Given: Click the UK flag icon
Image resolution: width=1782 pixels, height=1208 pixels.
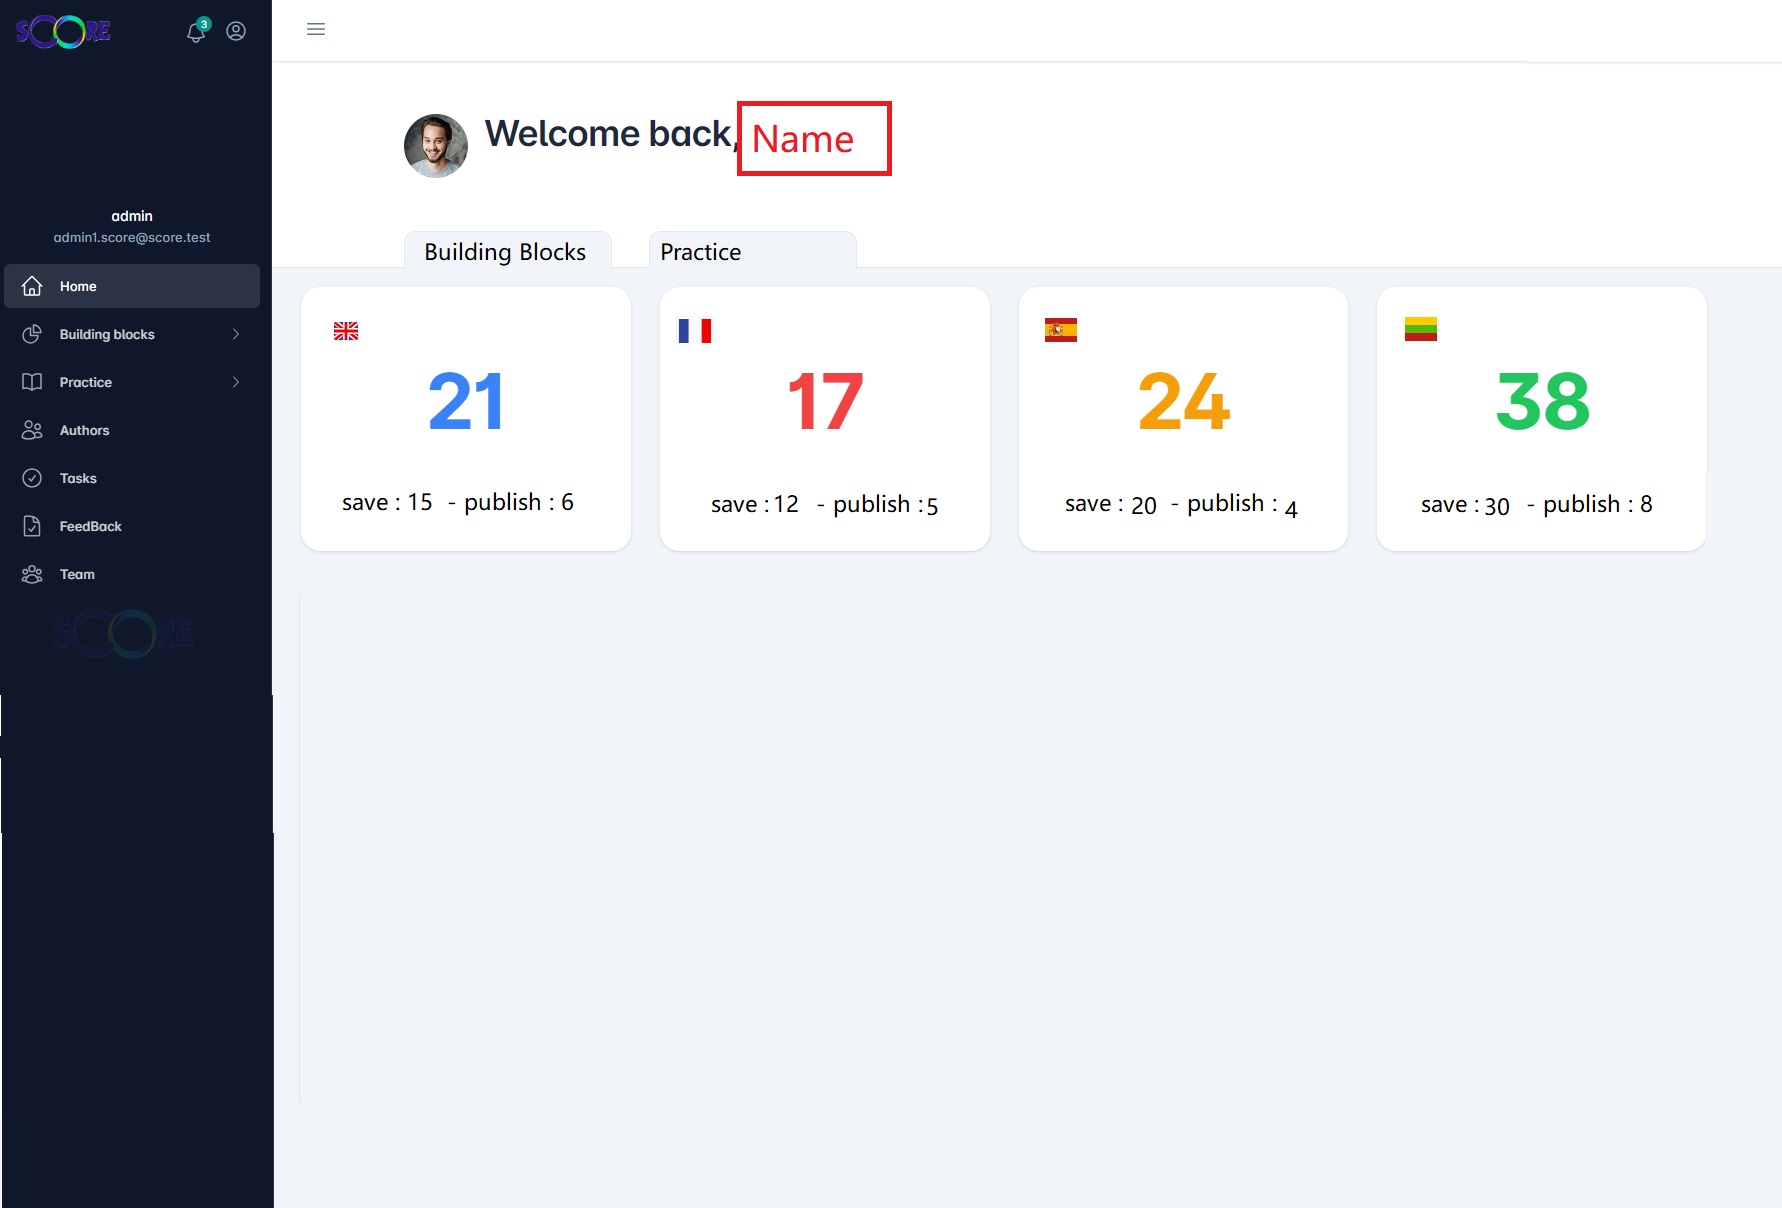Looking at the screenshot, I should (x=346, y=331).
